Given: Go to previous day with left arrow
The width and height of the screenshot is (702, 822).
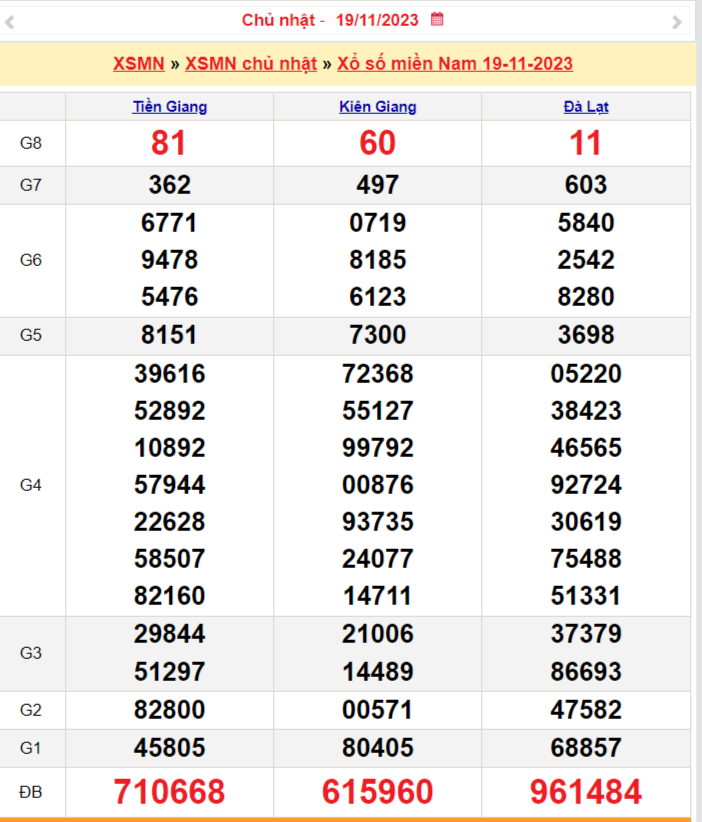Looking at the screenshot, I should (9, 22).
